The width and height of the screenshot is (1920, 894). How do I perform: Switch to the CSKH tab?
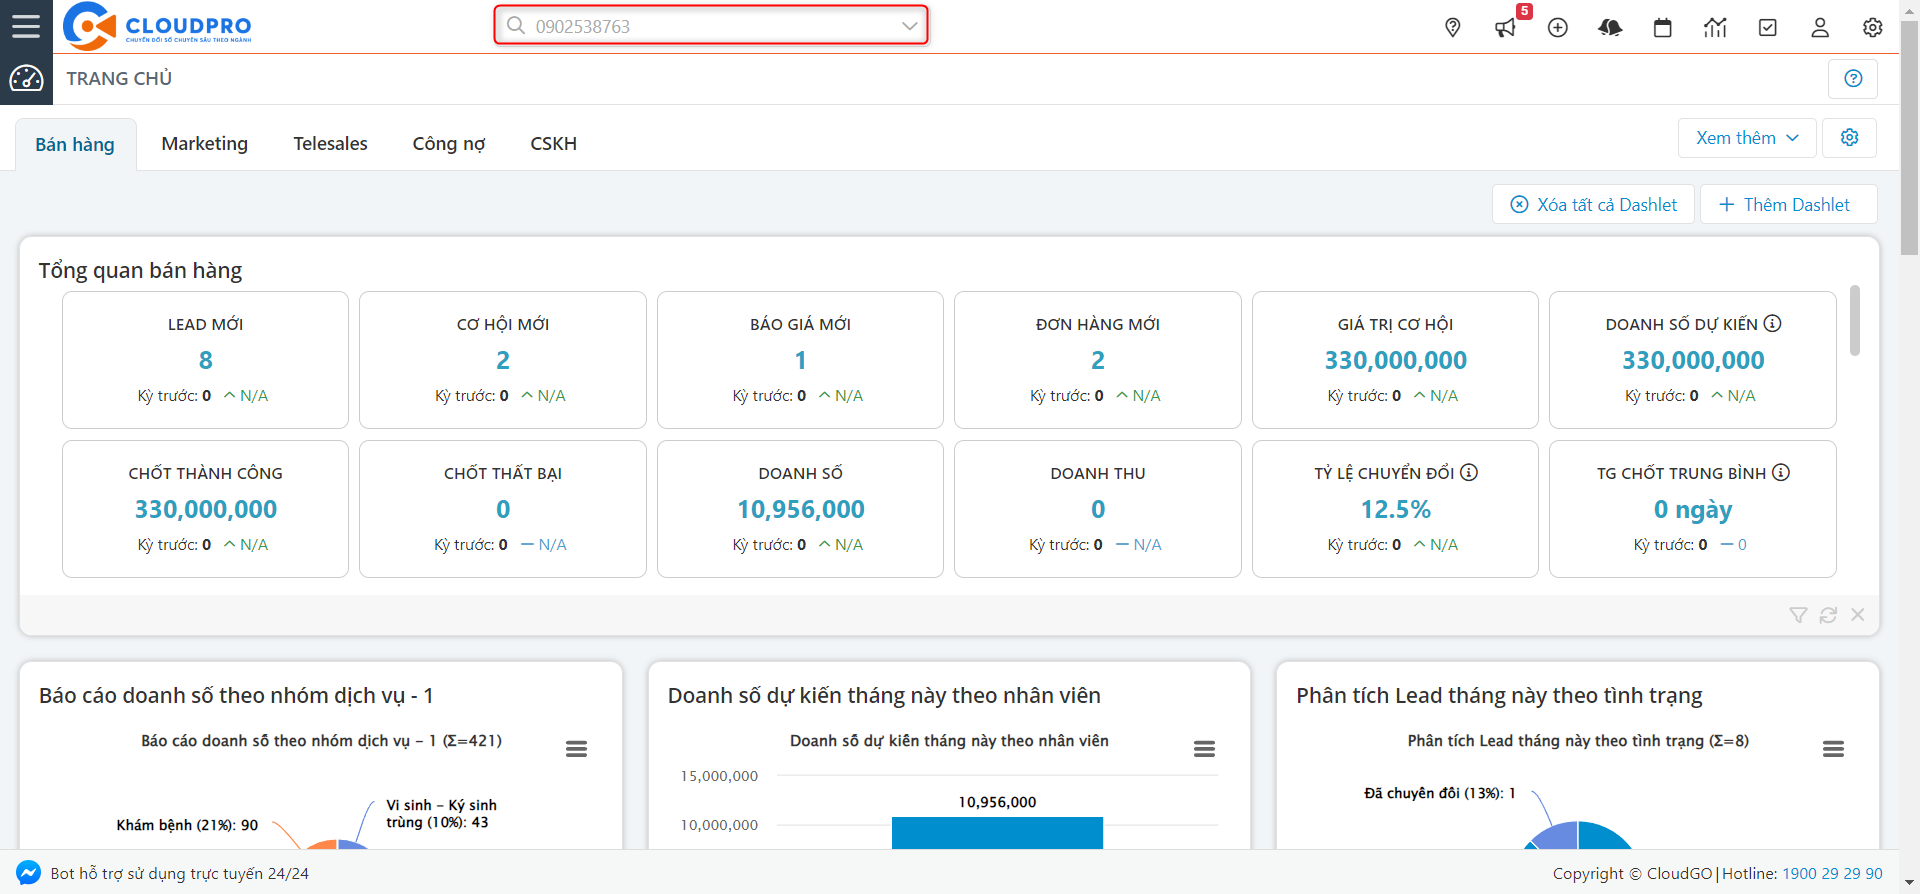tap(553, 144)
